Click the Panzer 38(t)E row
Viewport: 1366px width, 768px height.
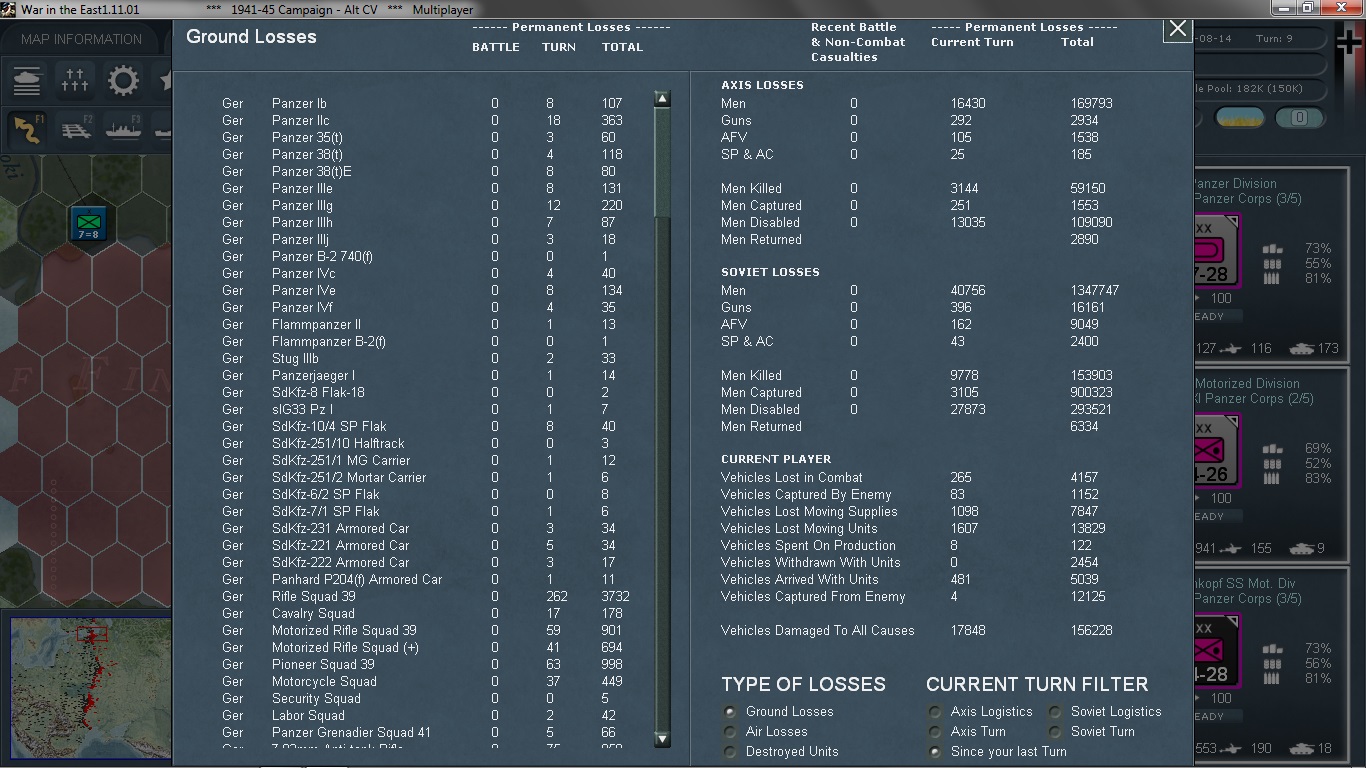[425, 171]
